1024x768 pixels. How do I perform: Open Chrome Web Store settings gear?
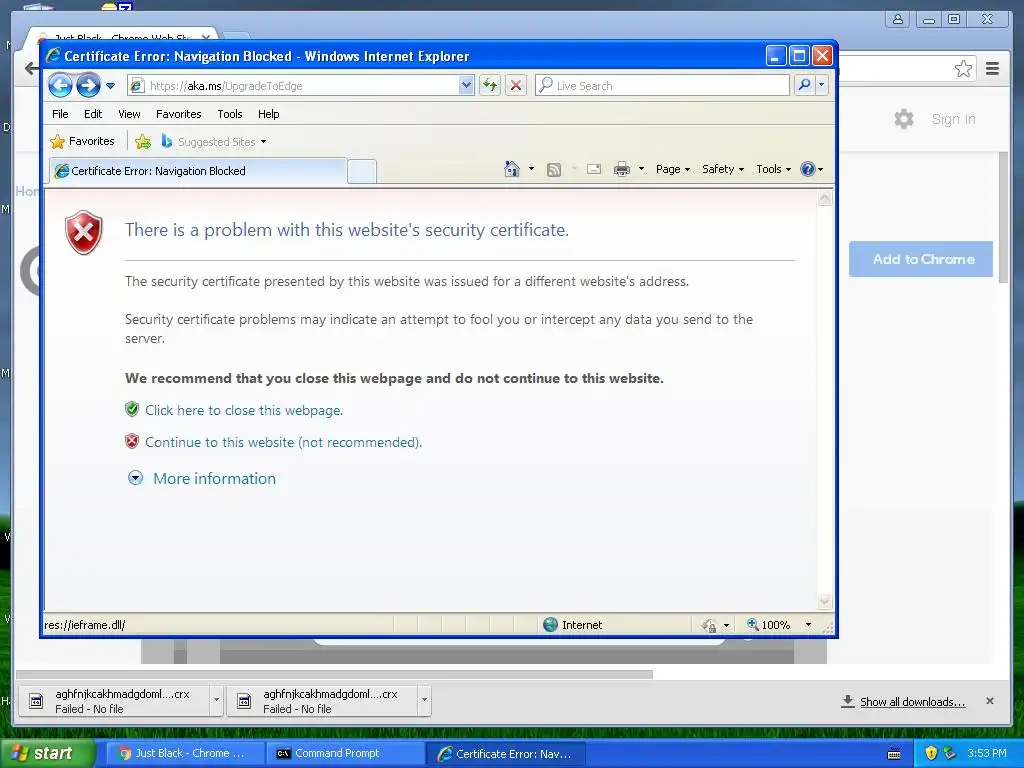(904, 119)
